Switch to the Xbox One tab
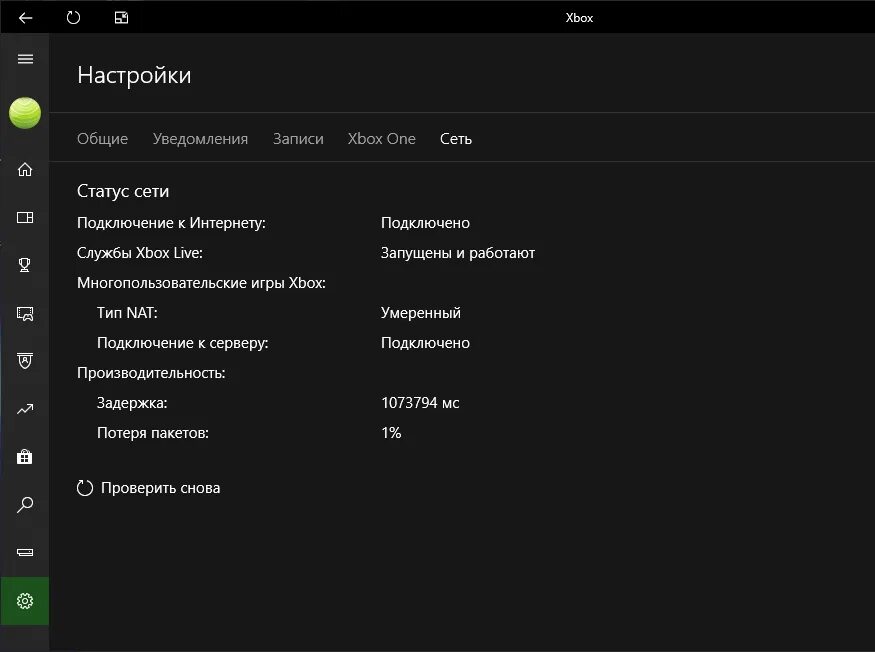Screen dimensions: 875x652 tap(382, 138)
